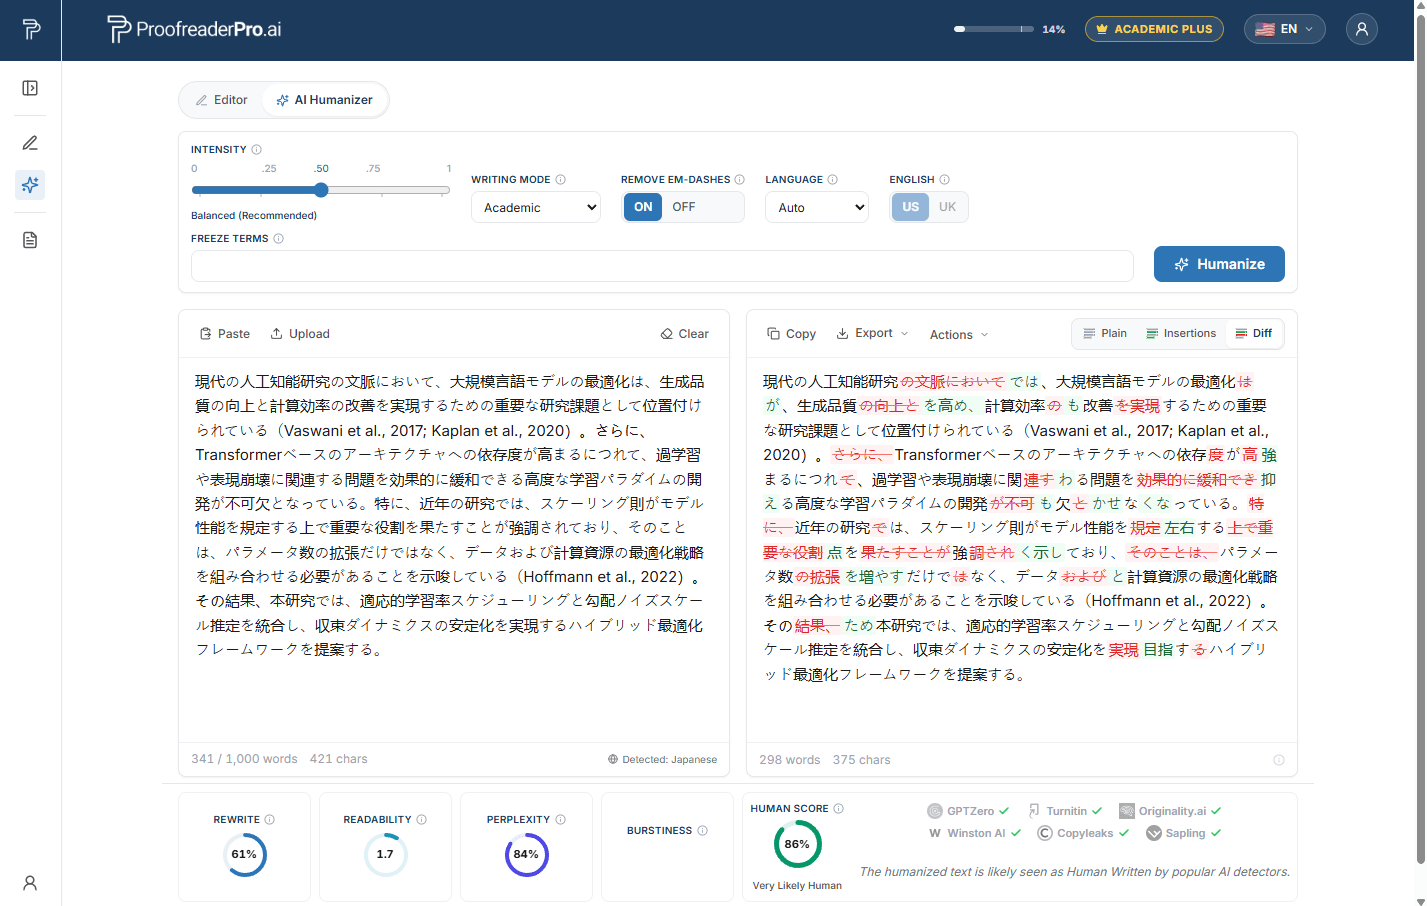Viewport: 1427px width, 906px height.
Task: Click the Perplexity info icon
Action: click(x=560, y=820)
